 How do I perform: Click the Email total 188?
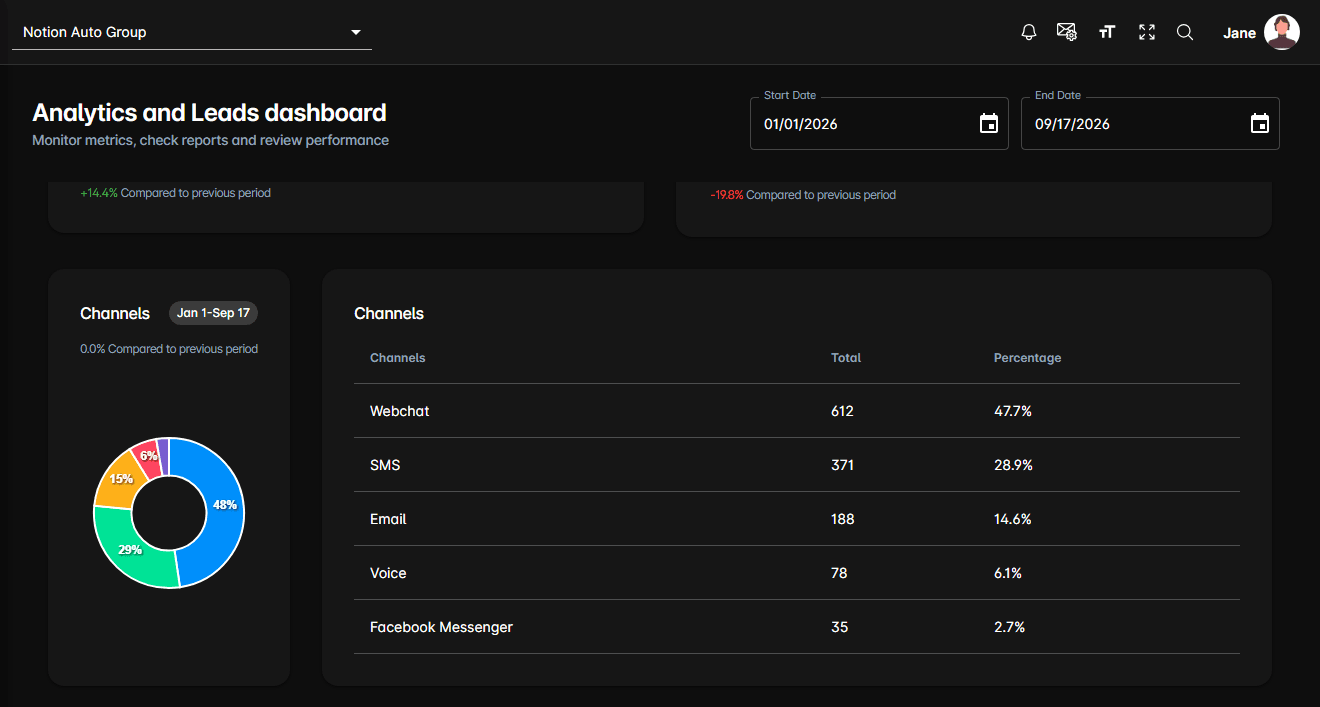point(842,519)
